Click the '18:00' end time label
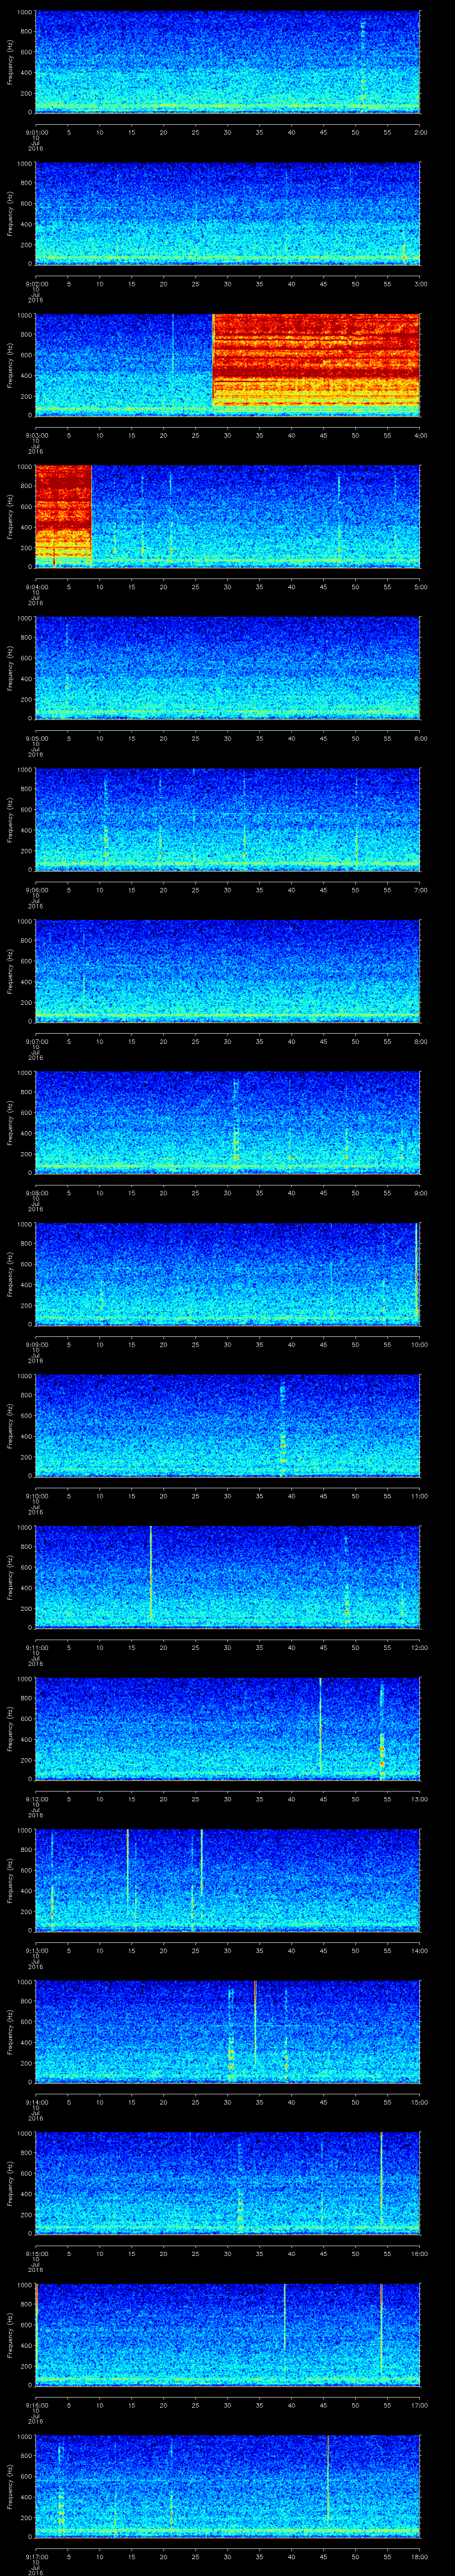Viewport: 455px width, 2576px height. tap(419, 2556)
